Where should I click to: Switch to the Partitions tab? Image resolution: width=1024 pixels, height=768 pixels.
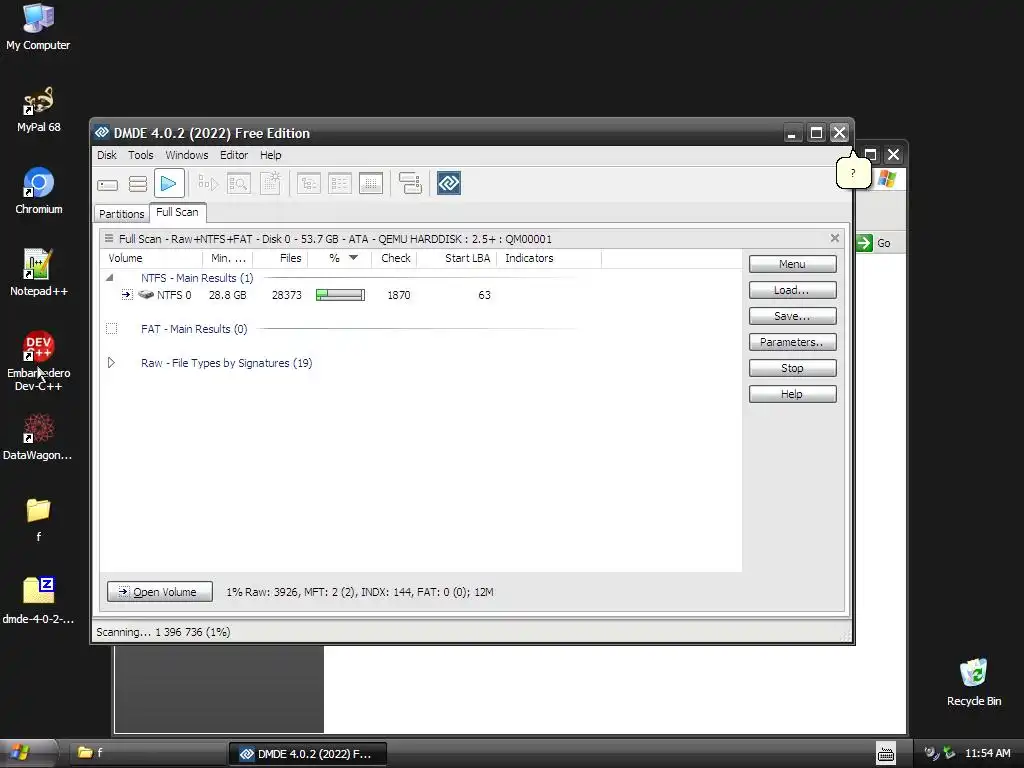coord(121,214)
